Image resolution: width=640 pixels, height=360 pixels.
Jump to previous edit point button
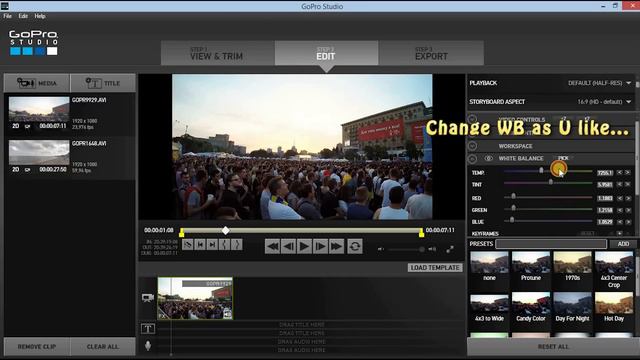coord(200,244)
